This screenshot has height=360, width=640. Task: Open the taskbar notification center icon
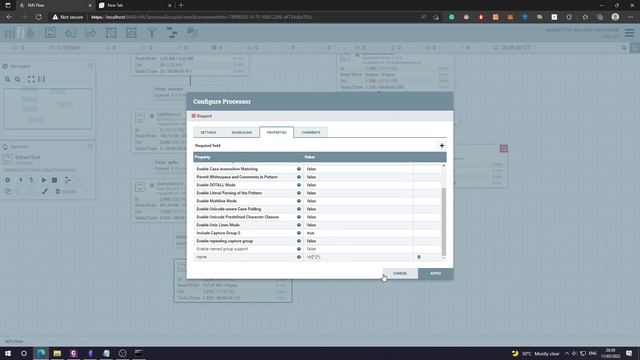click(x=629, y=353)
